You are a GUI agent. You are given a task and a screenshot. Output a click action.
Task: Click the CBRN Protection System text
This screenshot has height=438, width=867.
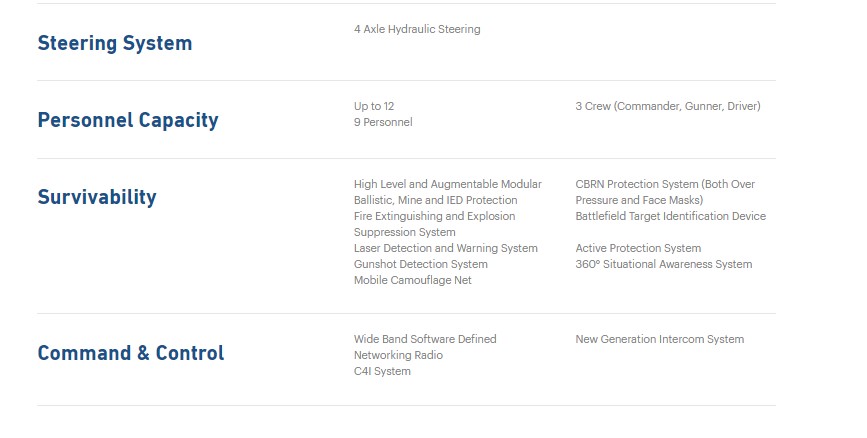pos(664,184)
